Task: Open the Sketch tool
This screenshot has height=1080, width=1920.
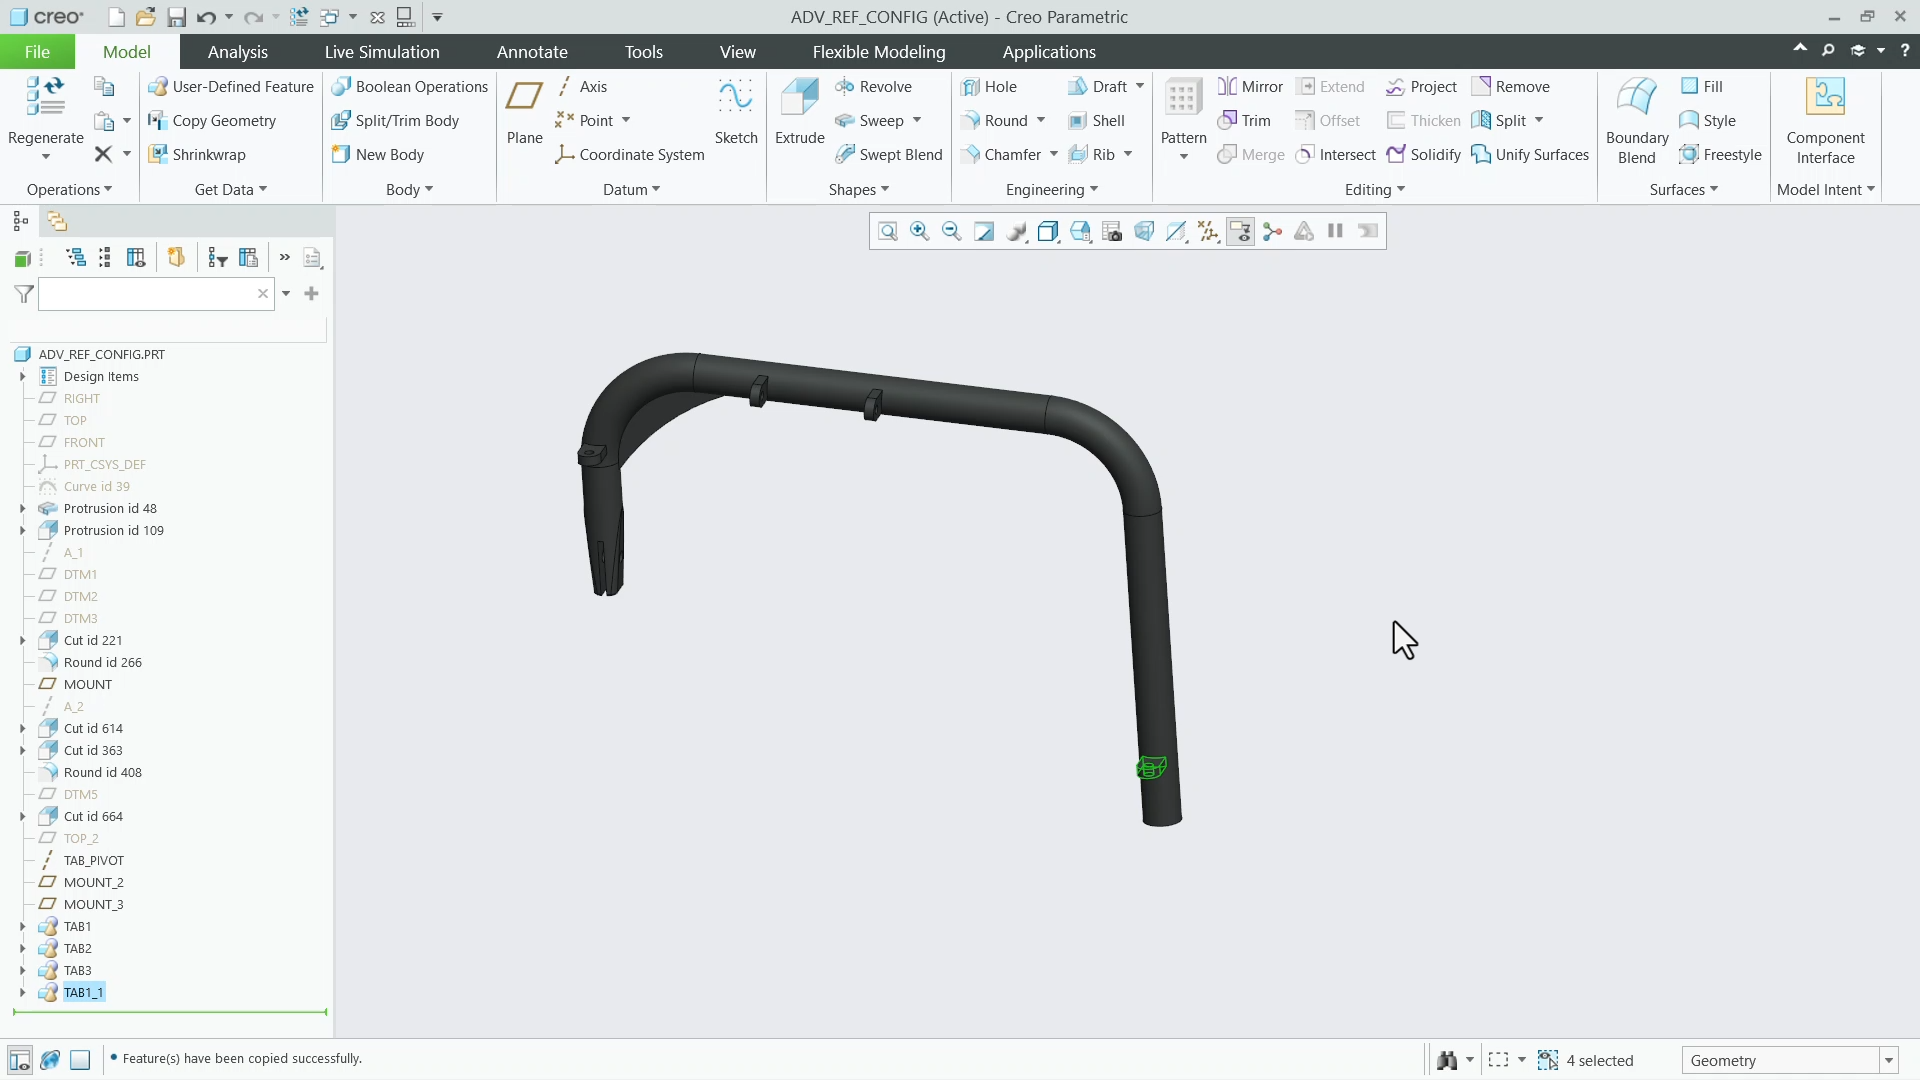Action: point(736,112)
